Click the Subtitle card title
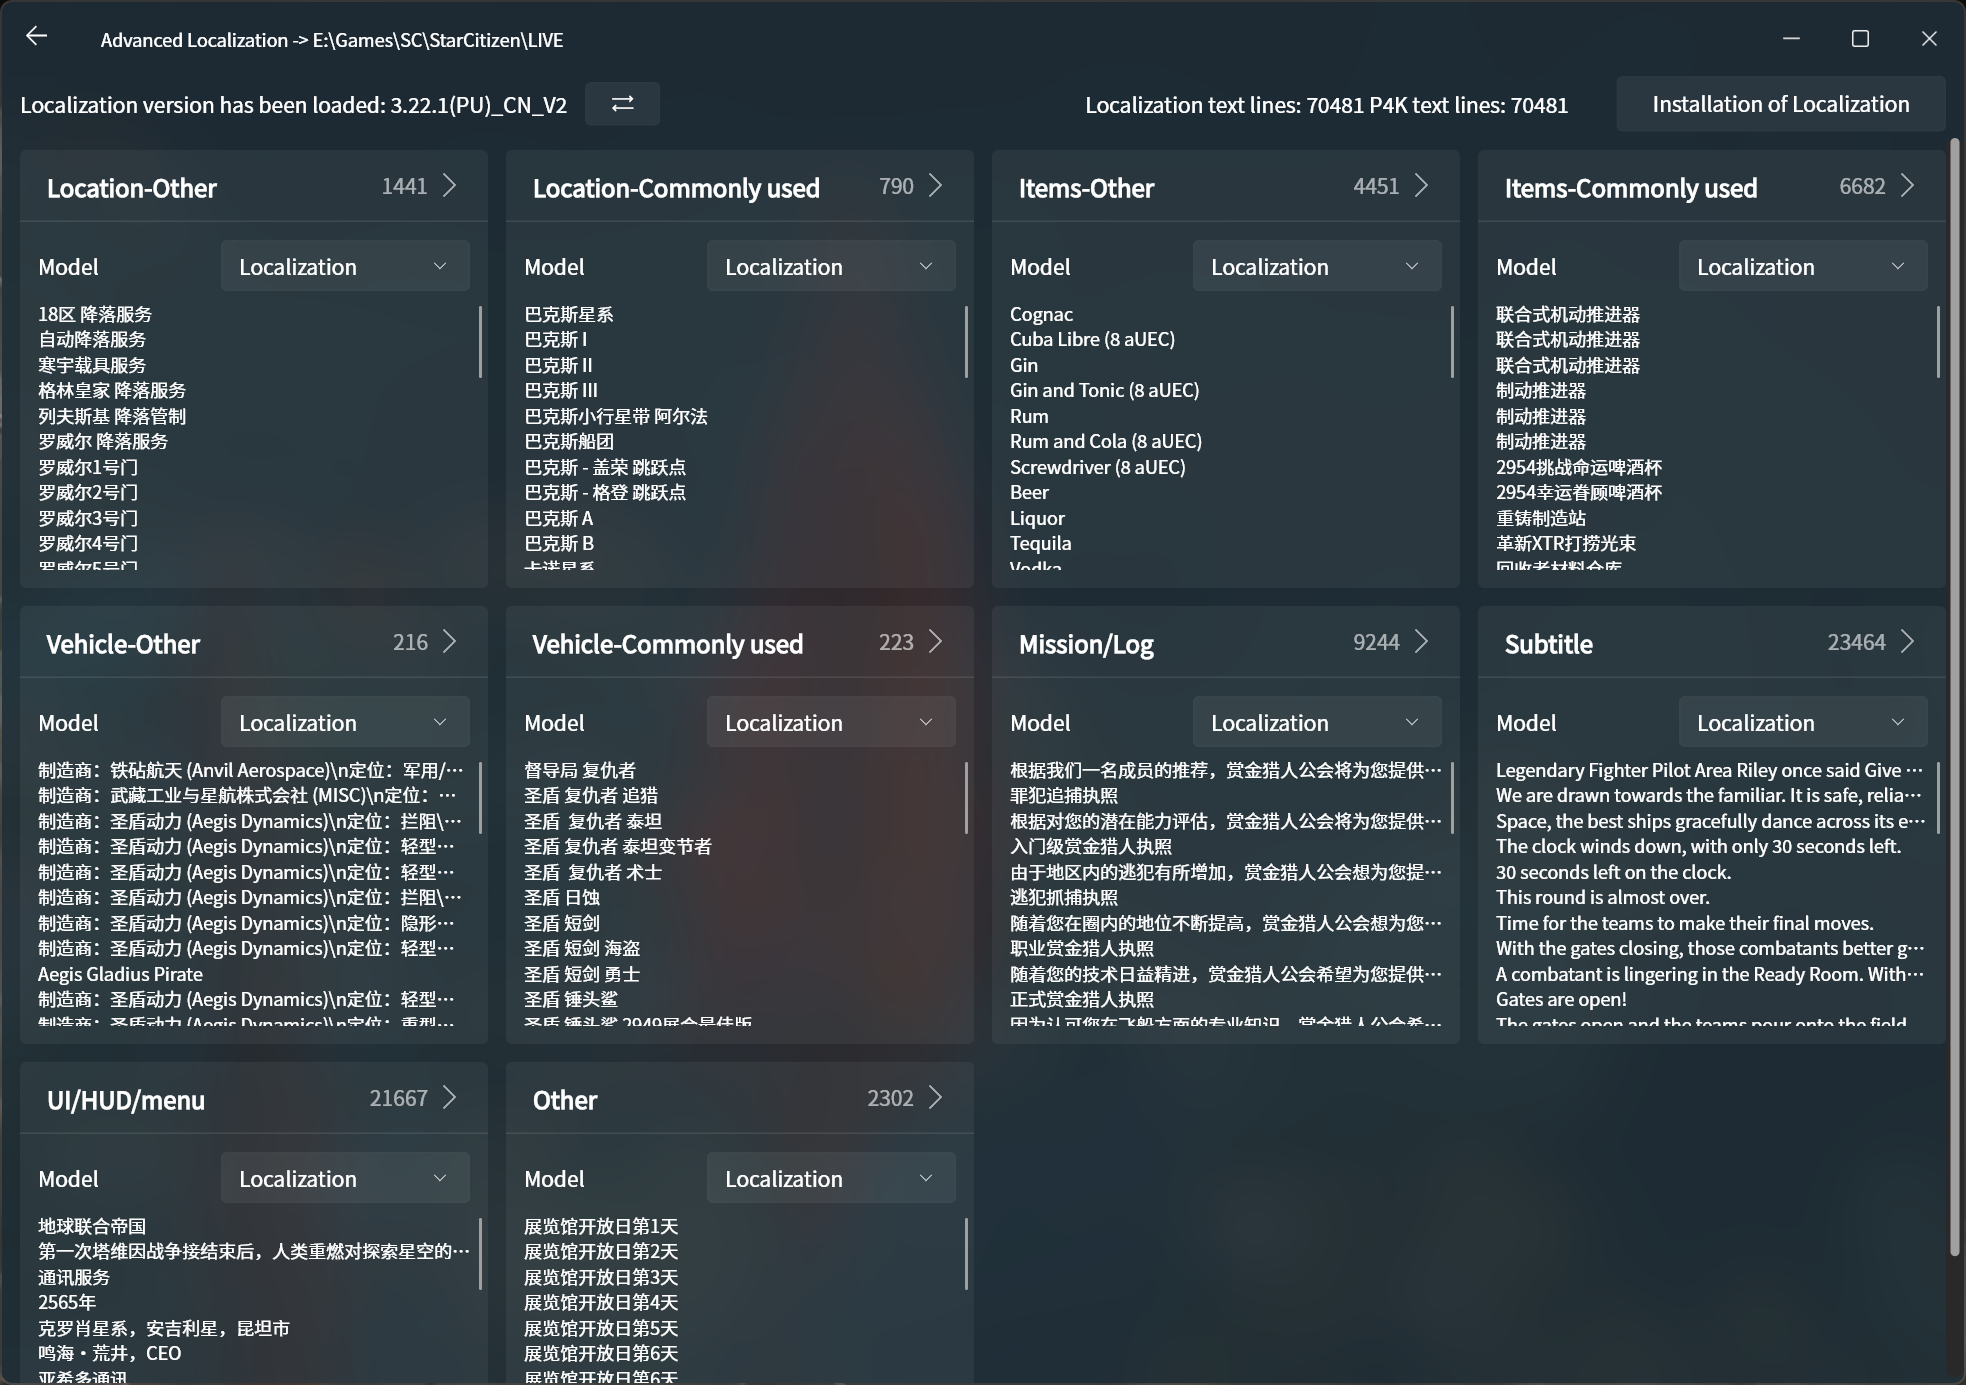Screen dimensions: 1966x1385 tap(1548, 644)
